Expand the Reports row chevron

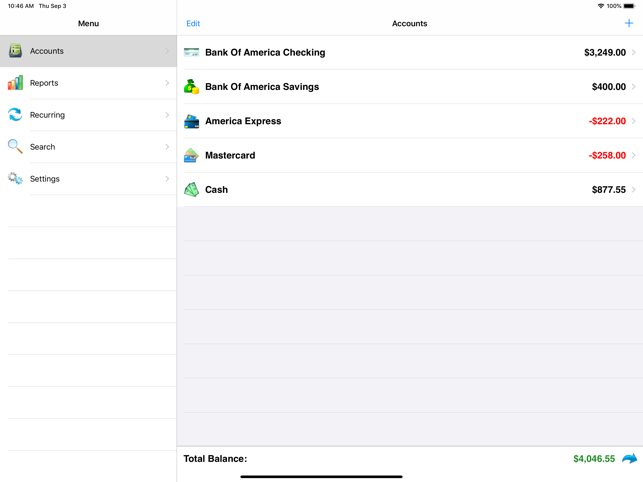pos(167,83)
